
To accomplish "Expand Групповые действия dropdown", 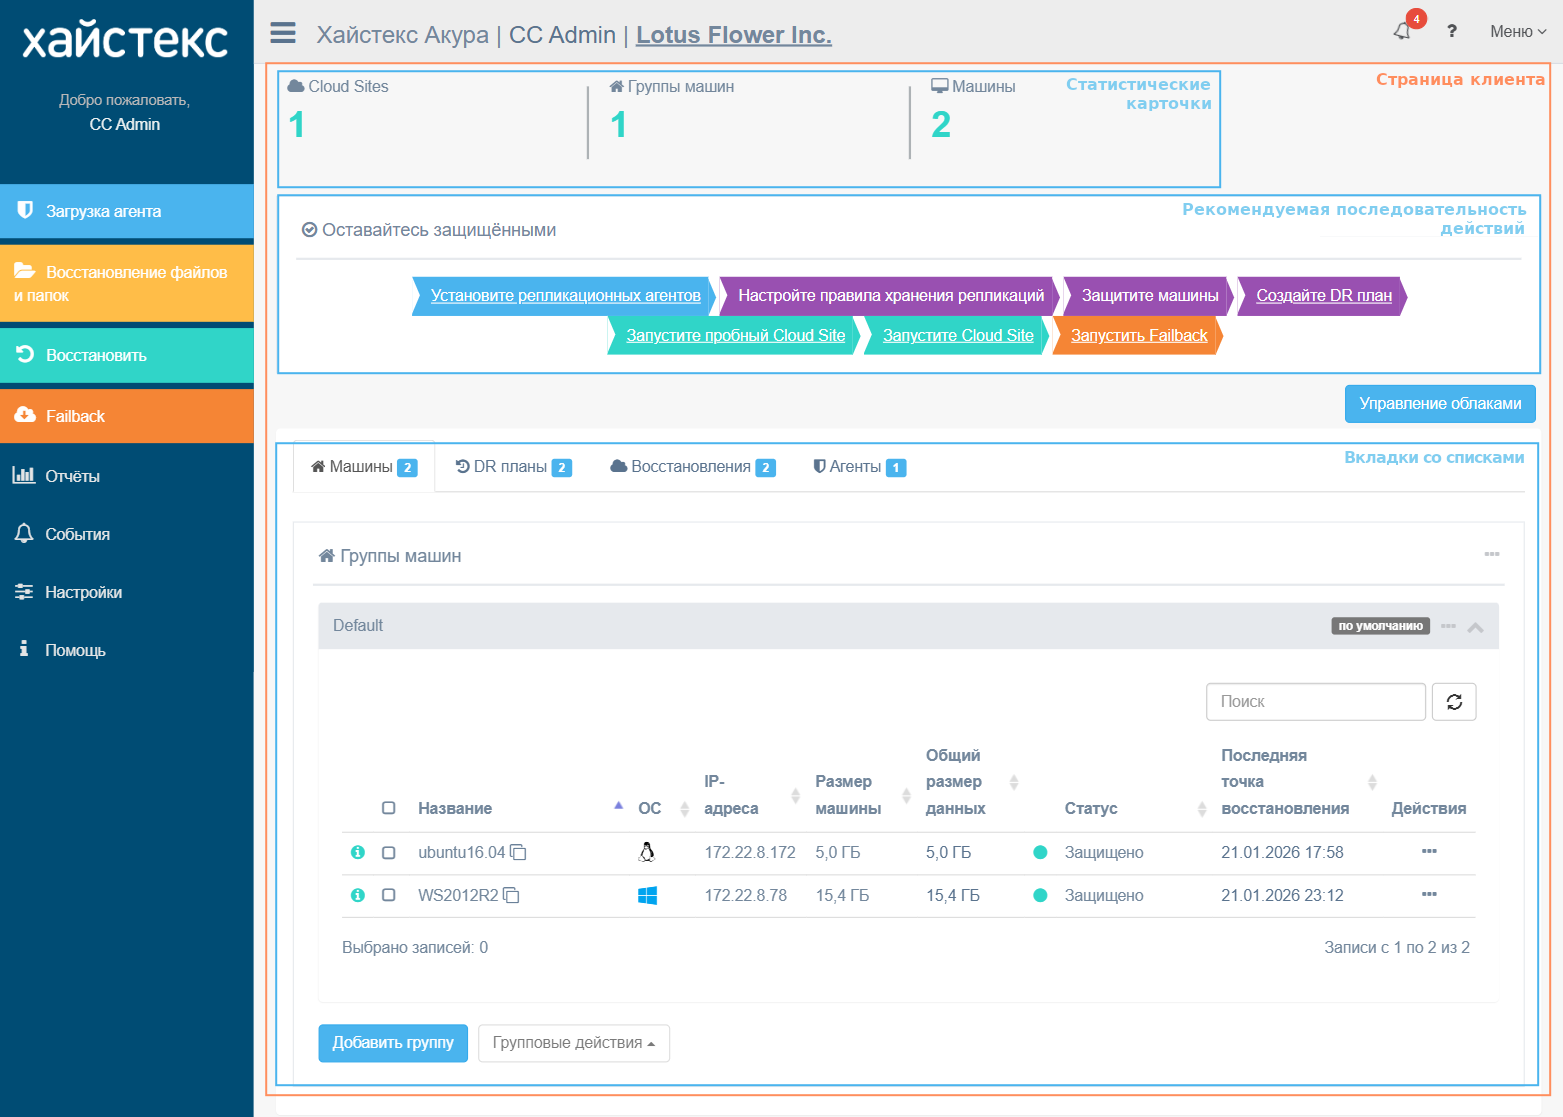I will (x=574, y=1043).
